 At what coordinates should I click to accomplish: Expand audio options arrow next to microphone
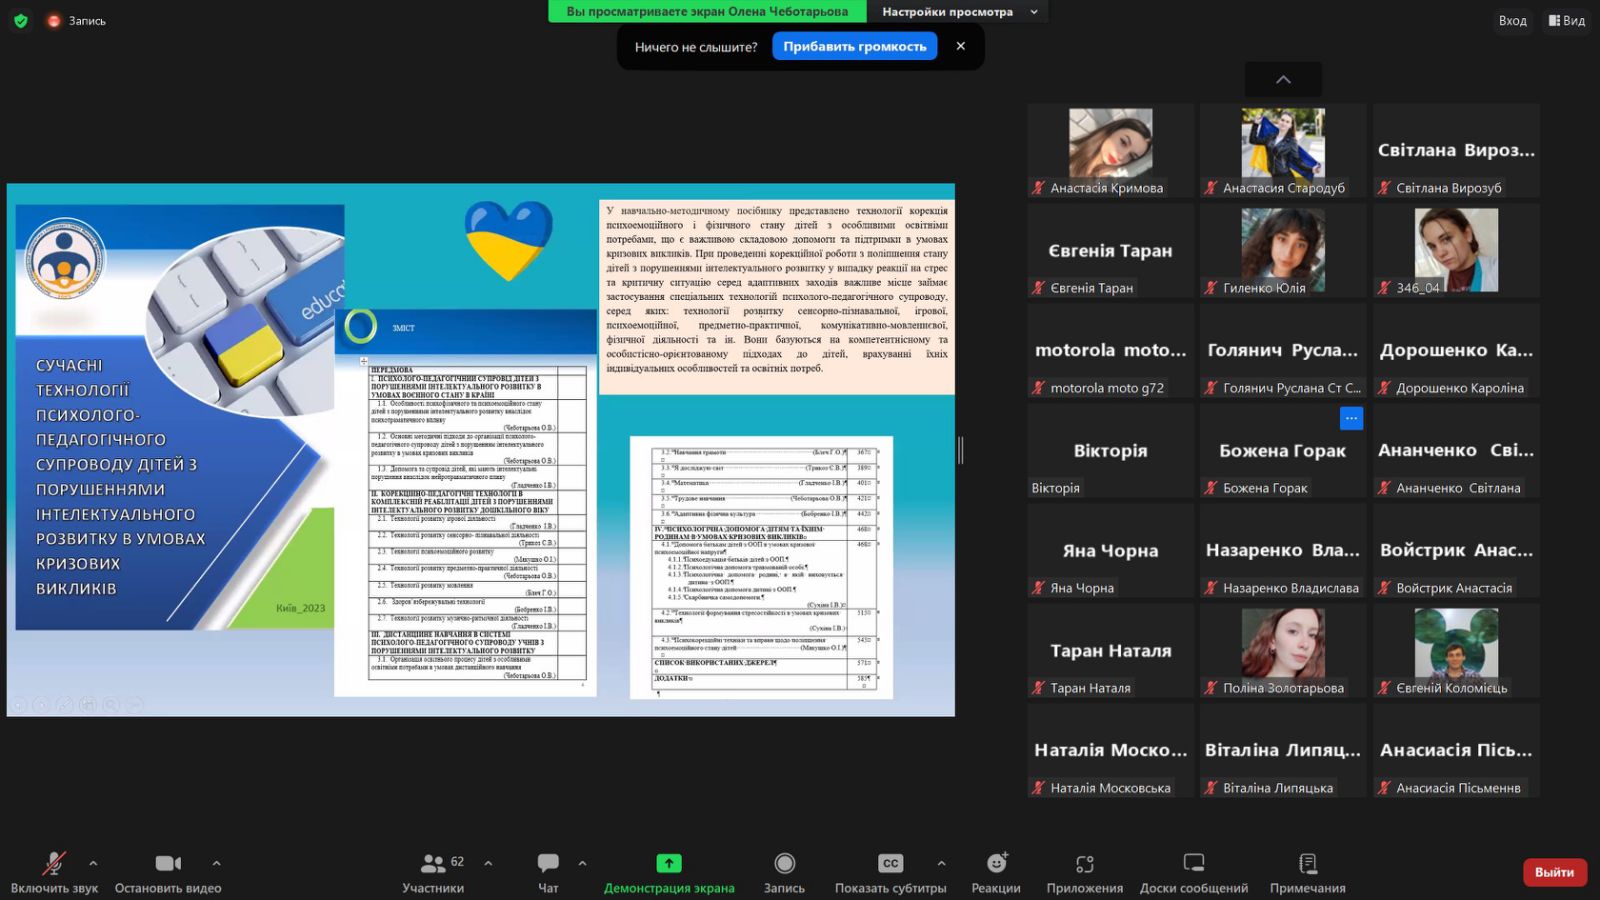click(93, 863)
